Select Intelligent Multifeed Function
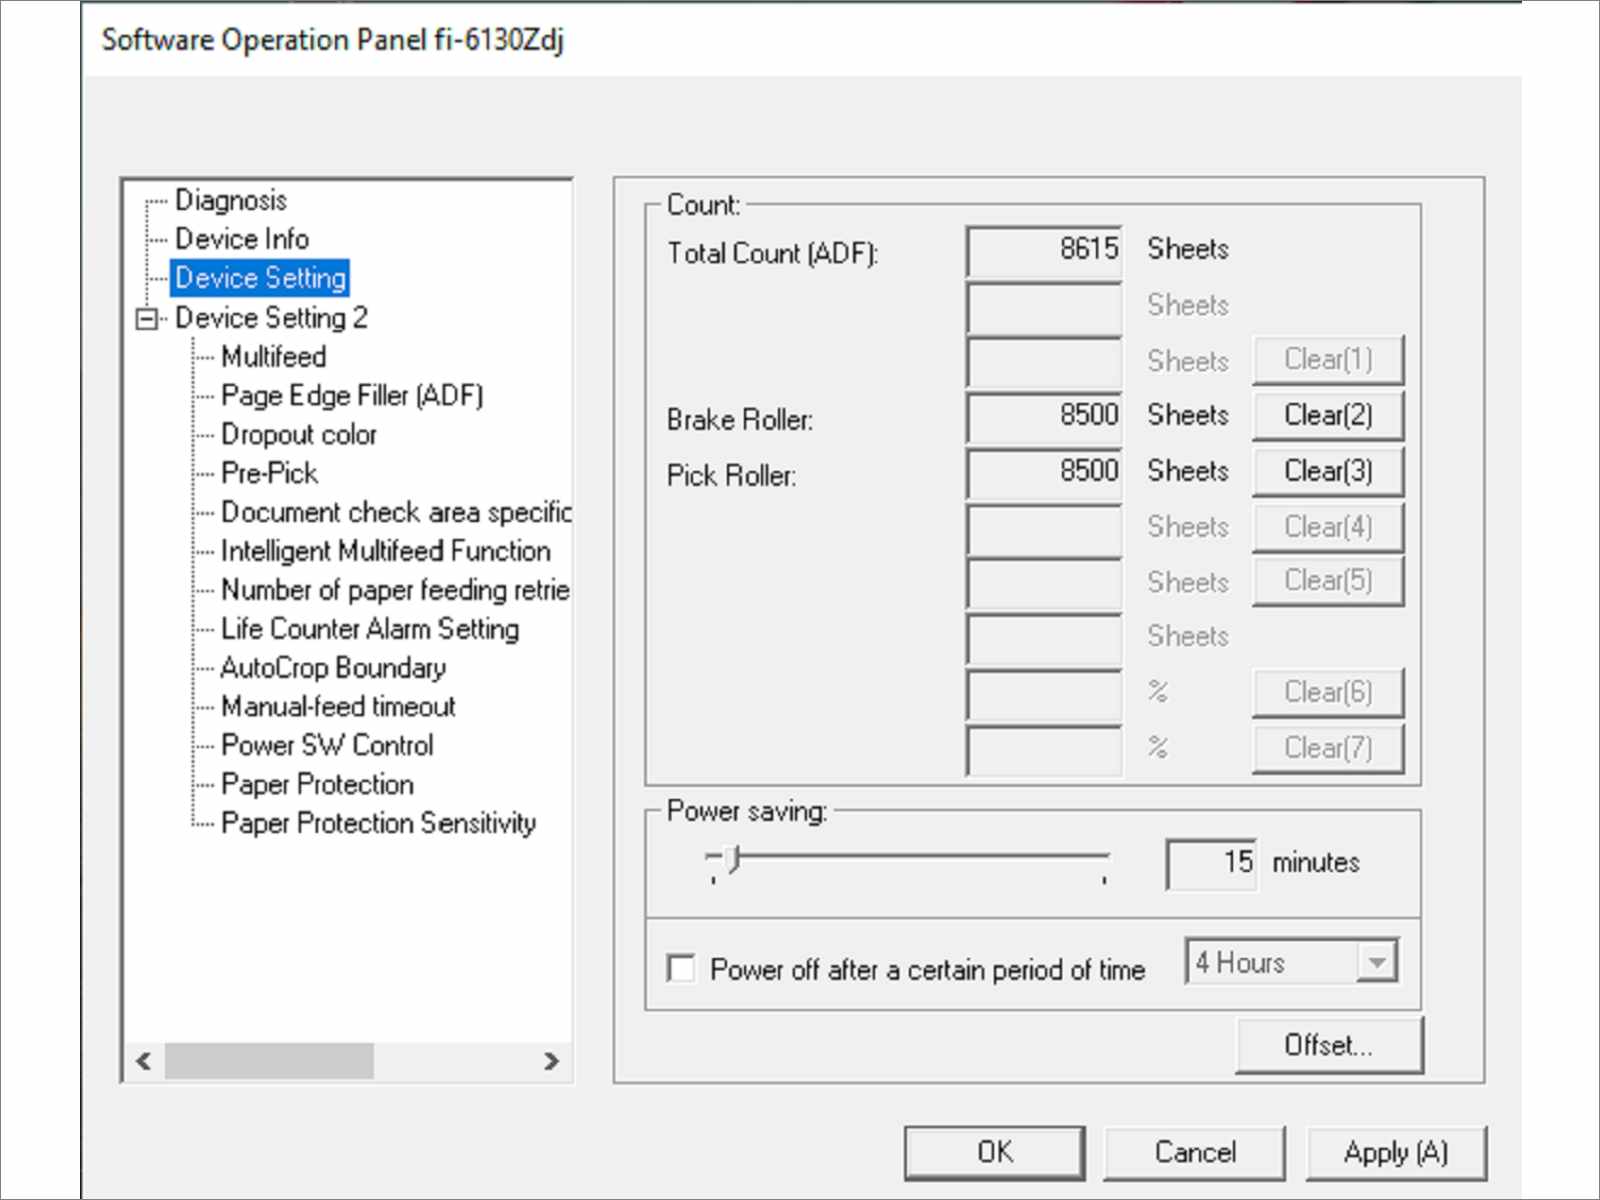 click(385, 551)
